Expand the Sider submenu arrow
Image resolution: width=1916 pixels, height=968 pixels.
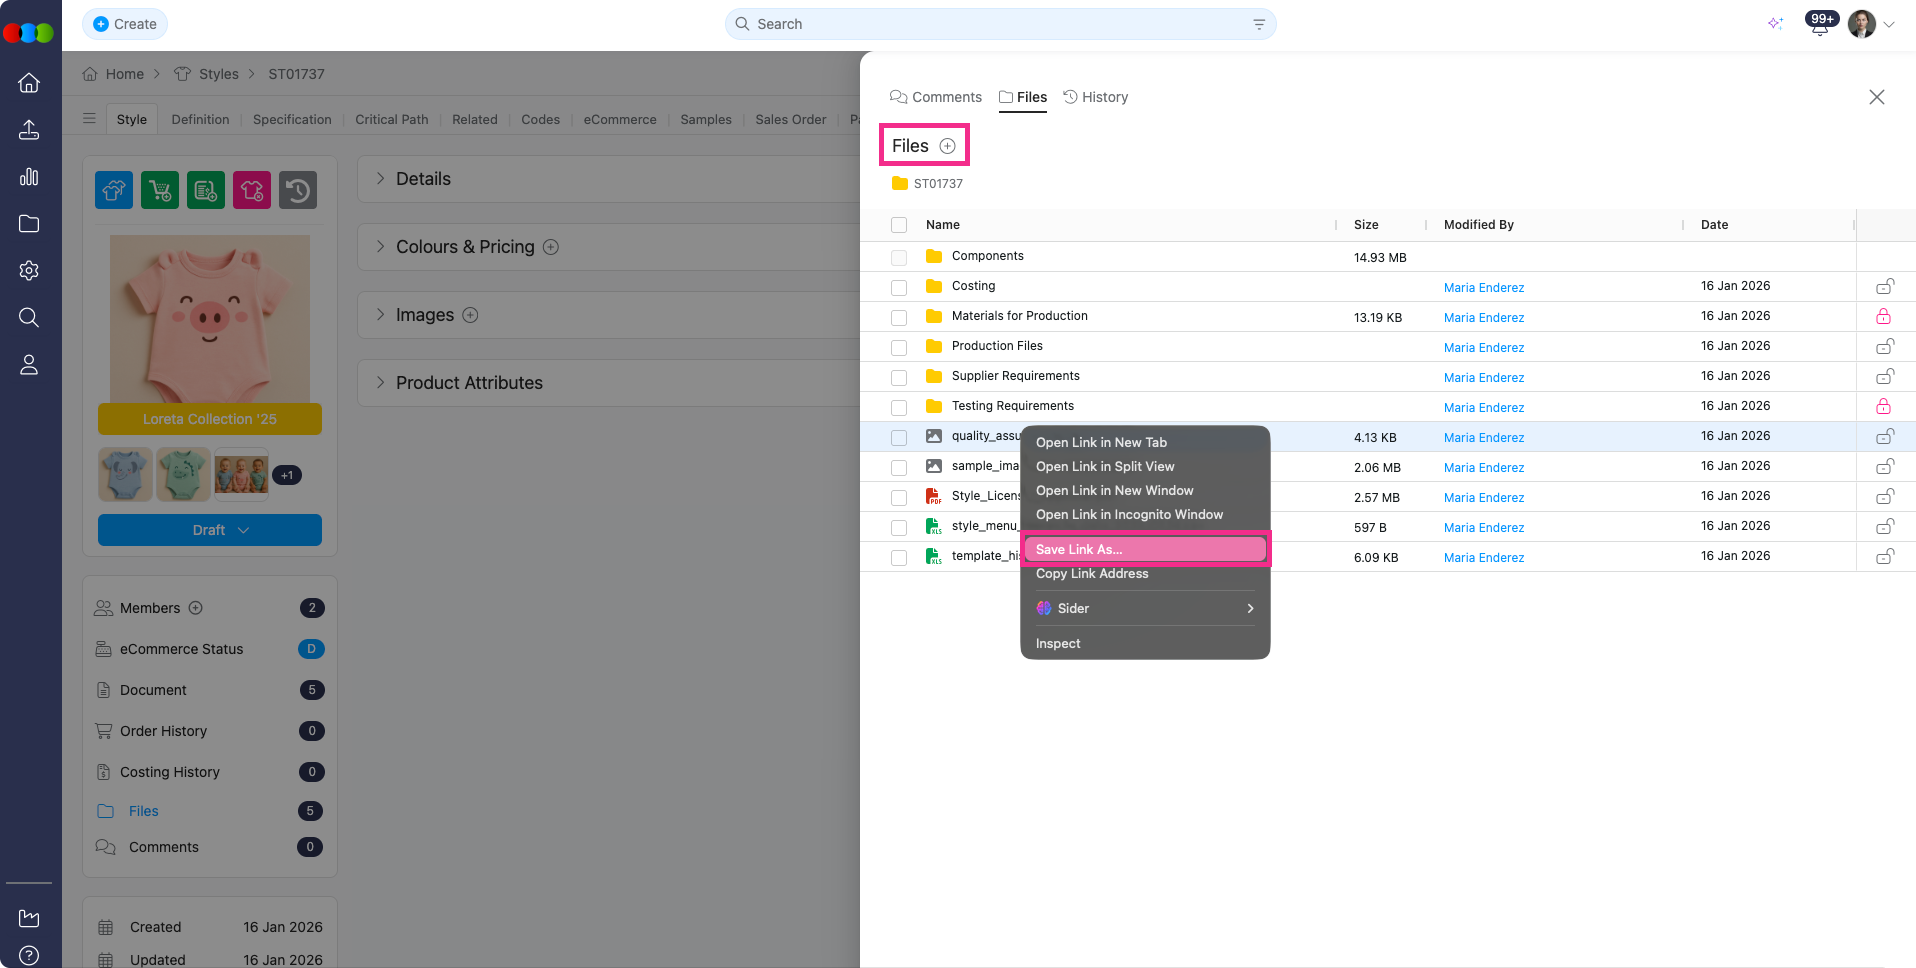[x=1249, y=608]
